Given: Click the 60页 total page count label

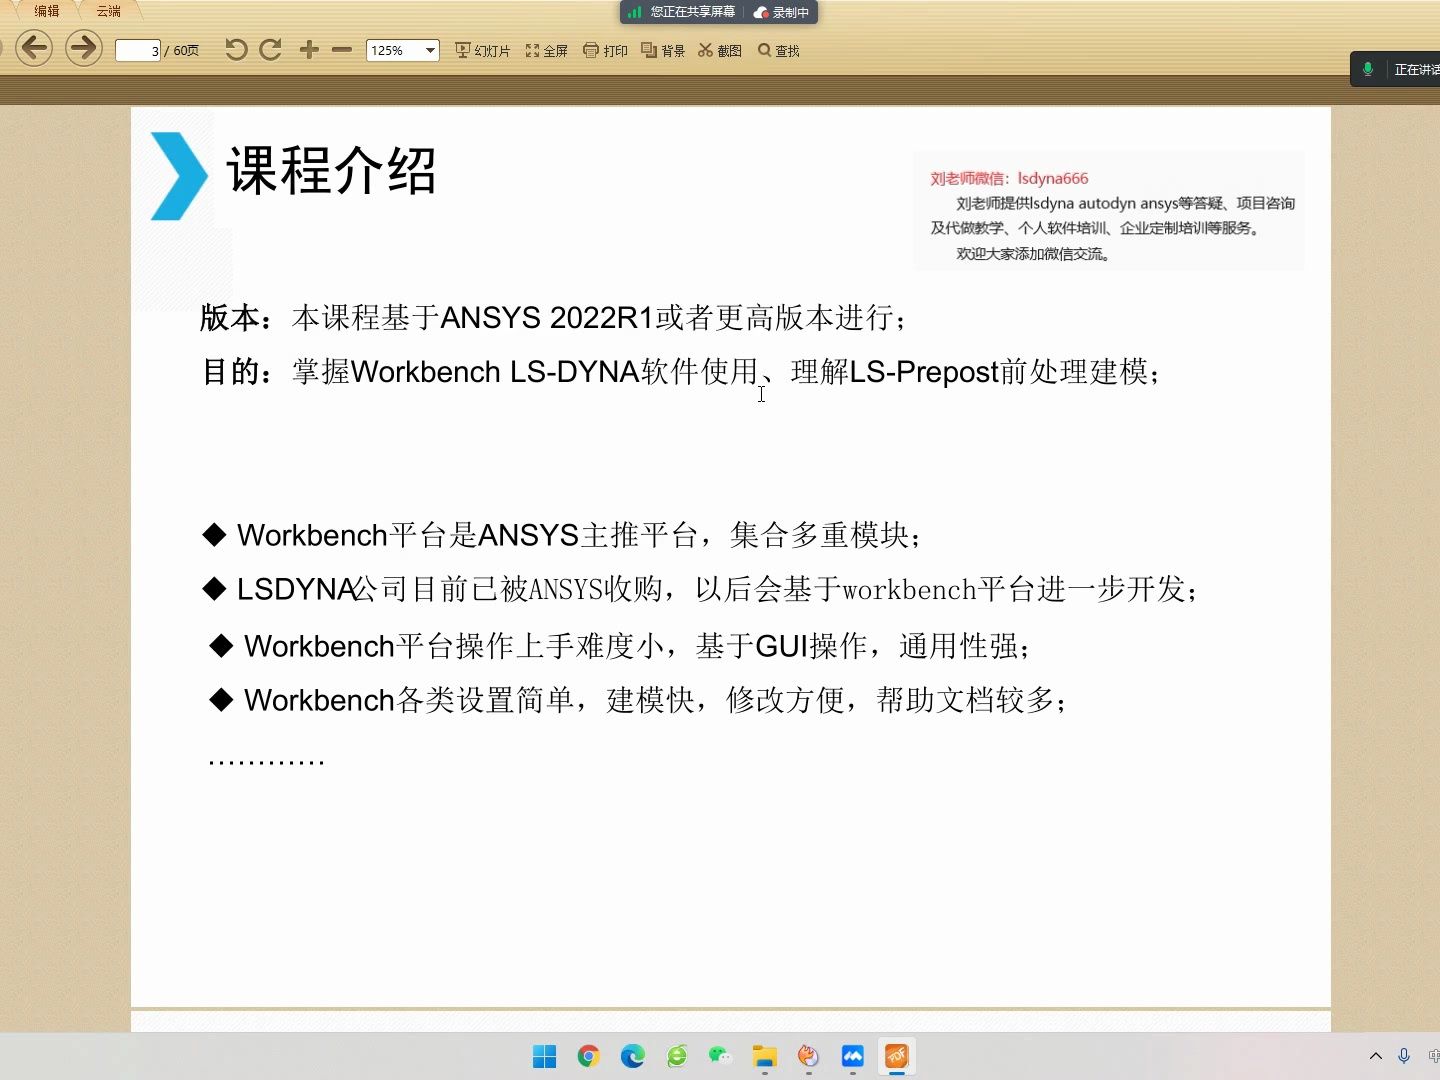Looking at the screenshot, I should [186, 50].
